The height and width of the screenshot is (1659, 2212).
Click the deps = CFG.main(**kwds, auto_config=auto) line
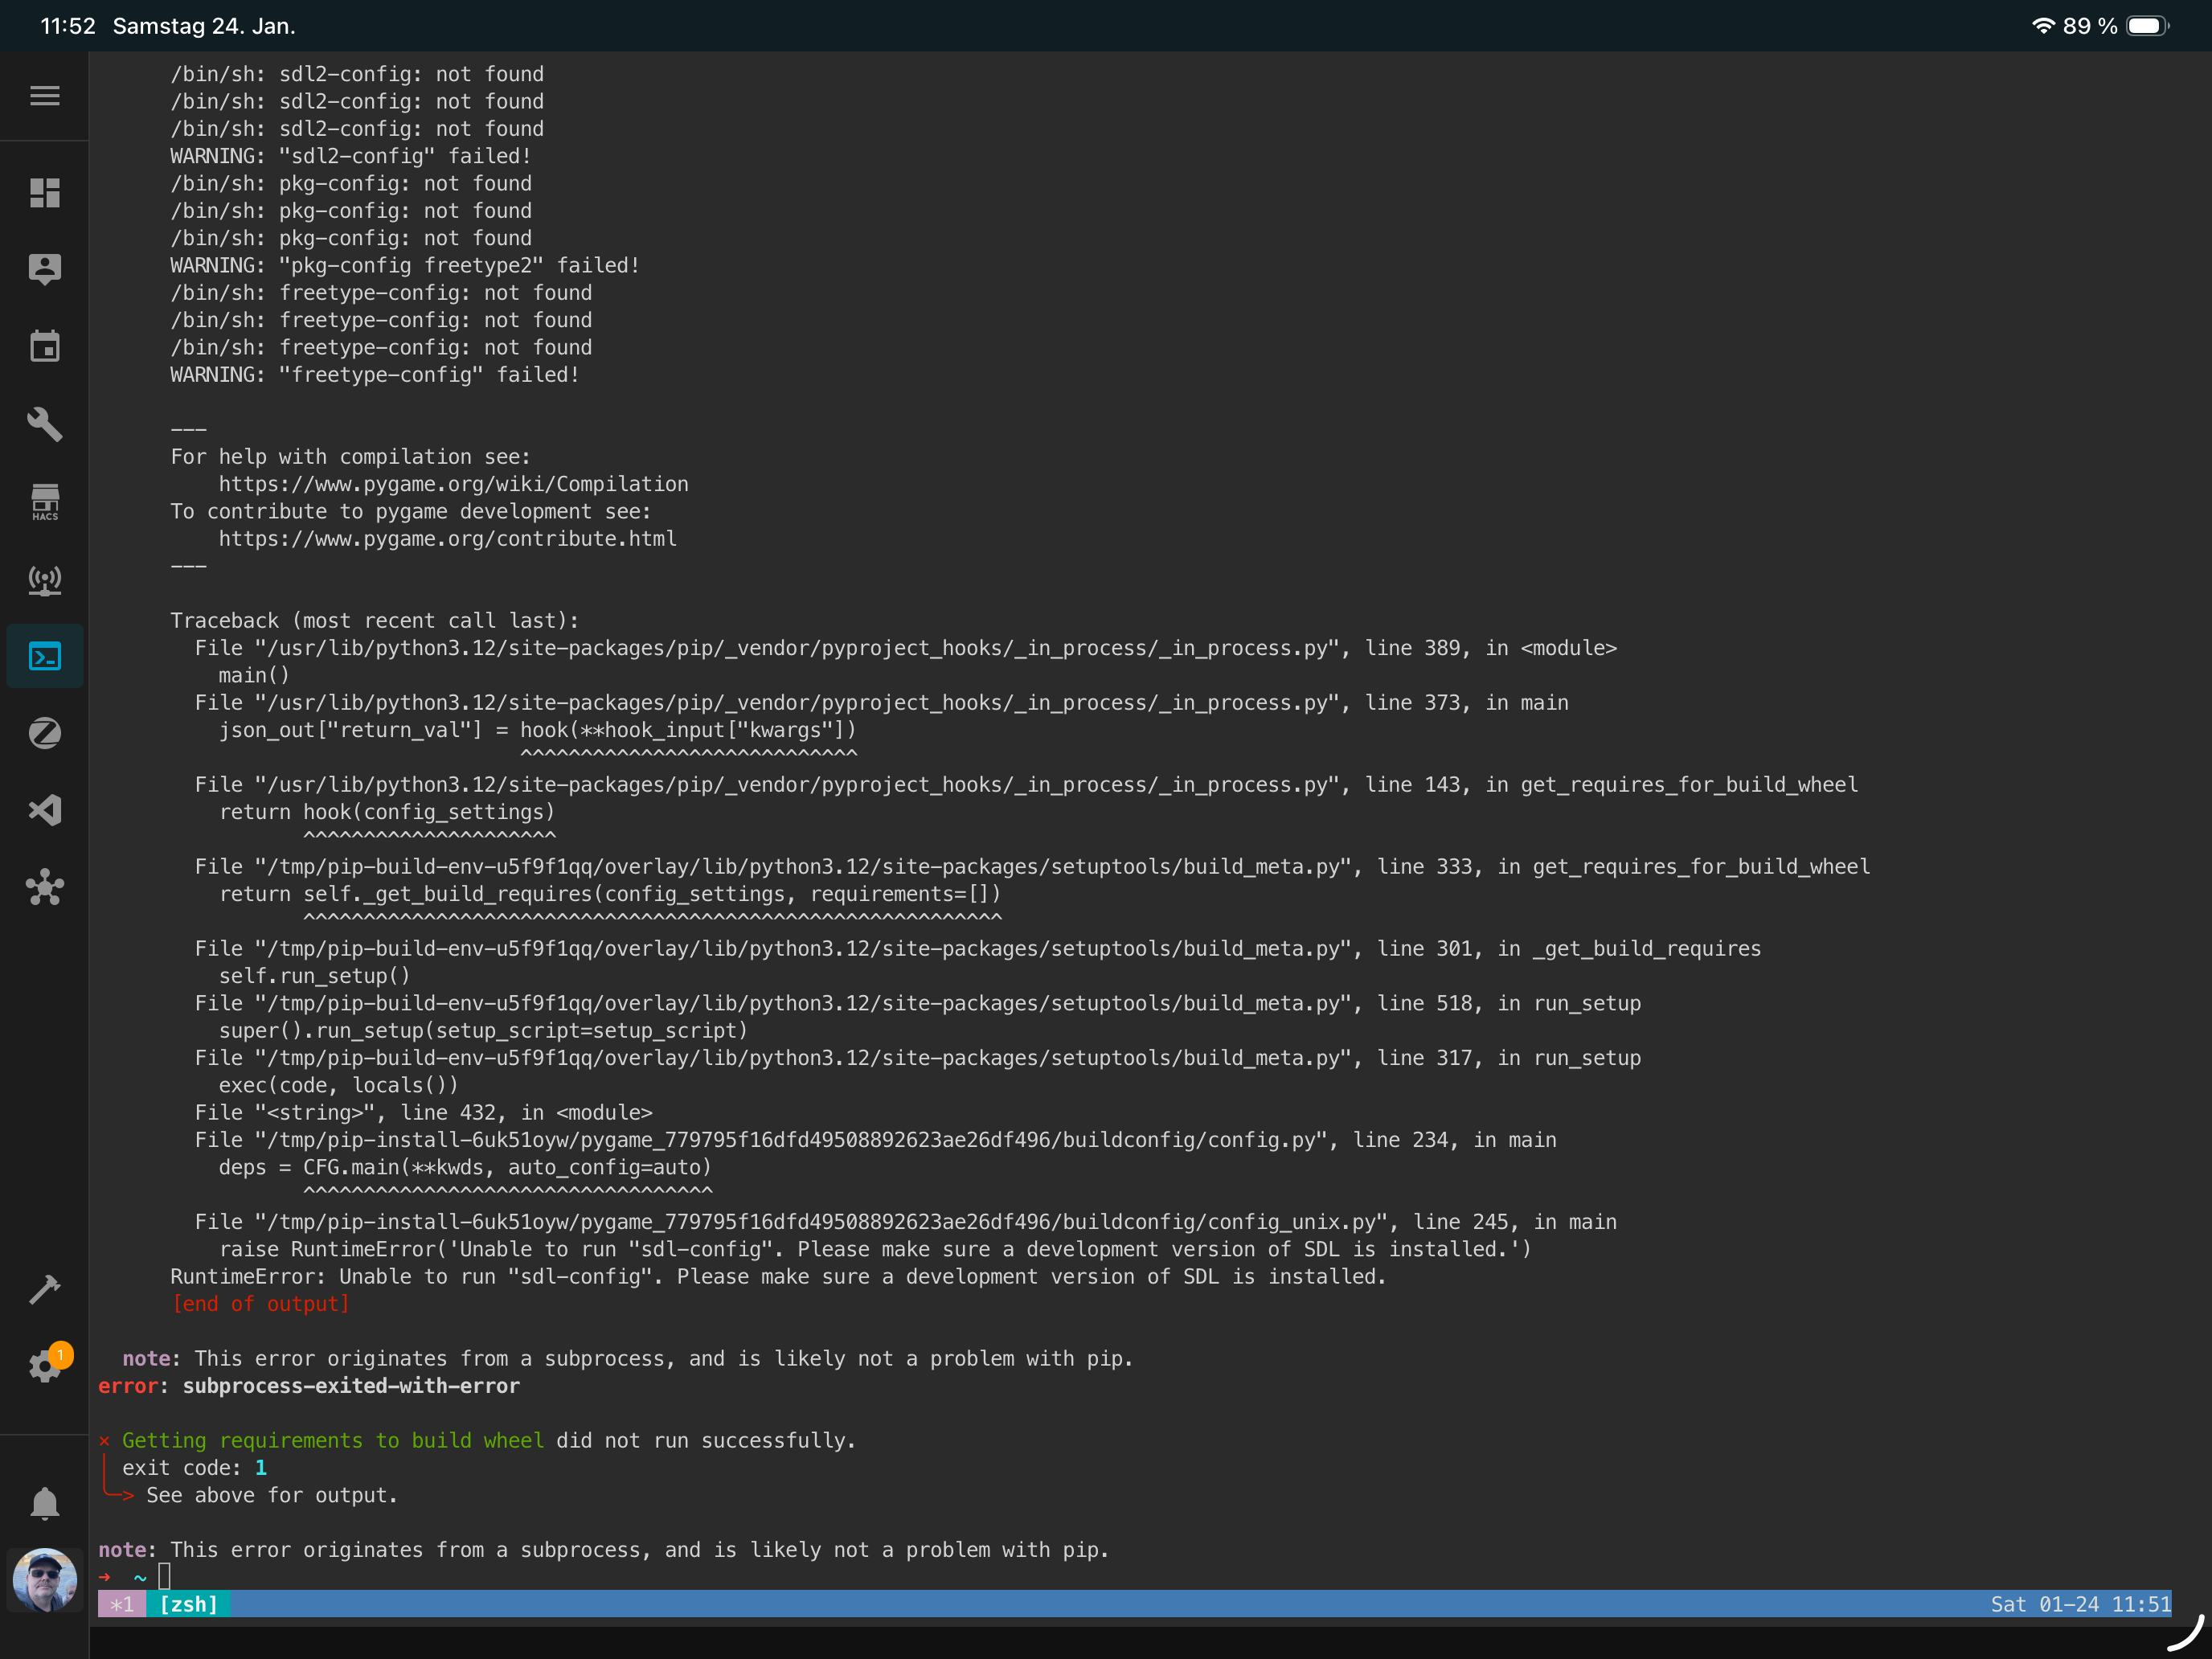pyautogui.click(x=465, y=1167)
